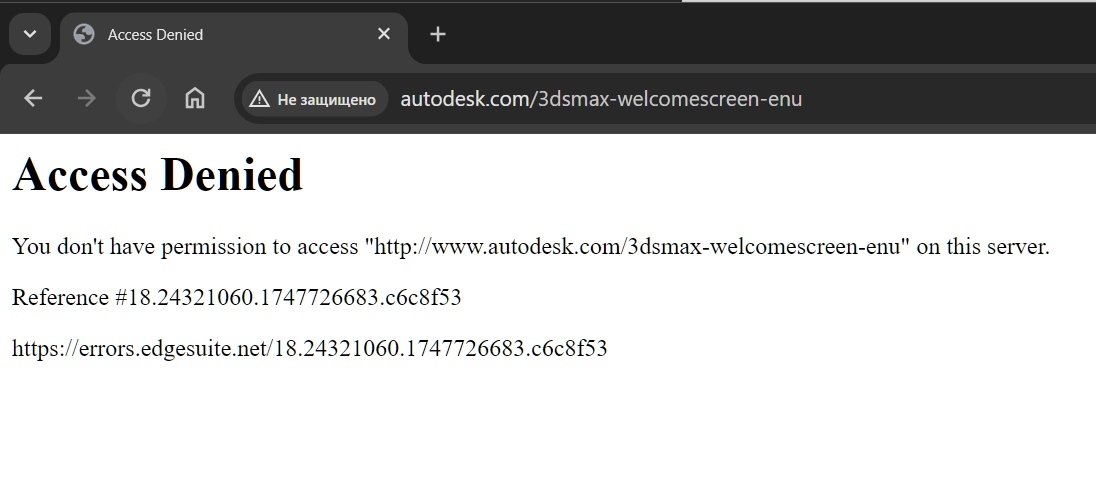Screen dimensions: 1096x487
Task: Click the warning triangle security icon
Action: [x=259, y=99]
